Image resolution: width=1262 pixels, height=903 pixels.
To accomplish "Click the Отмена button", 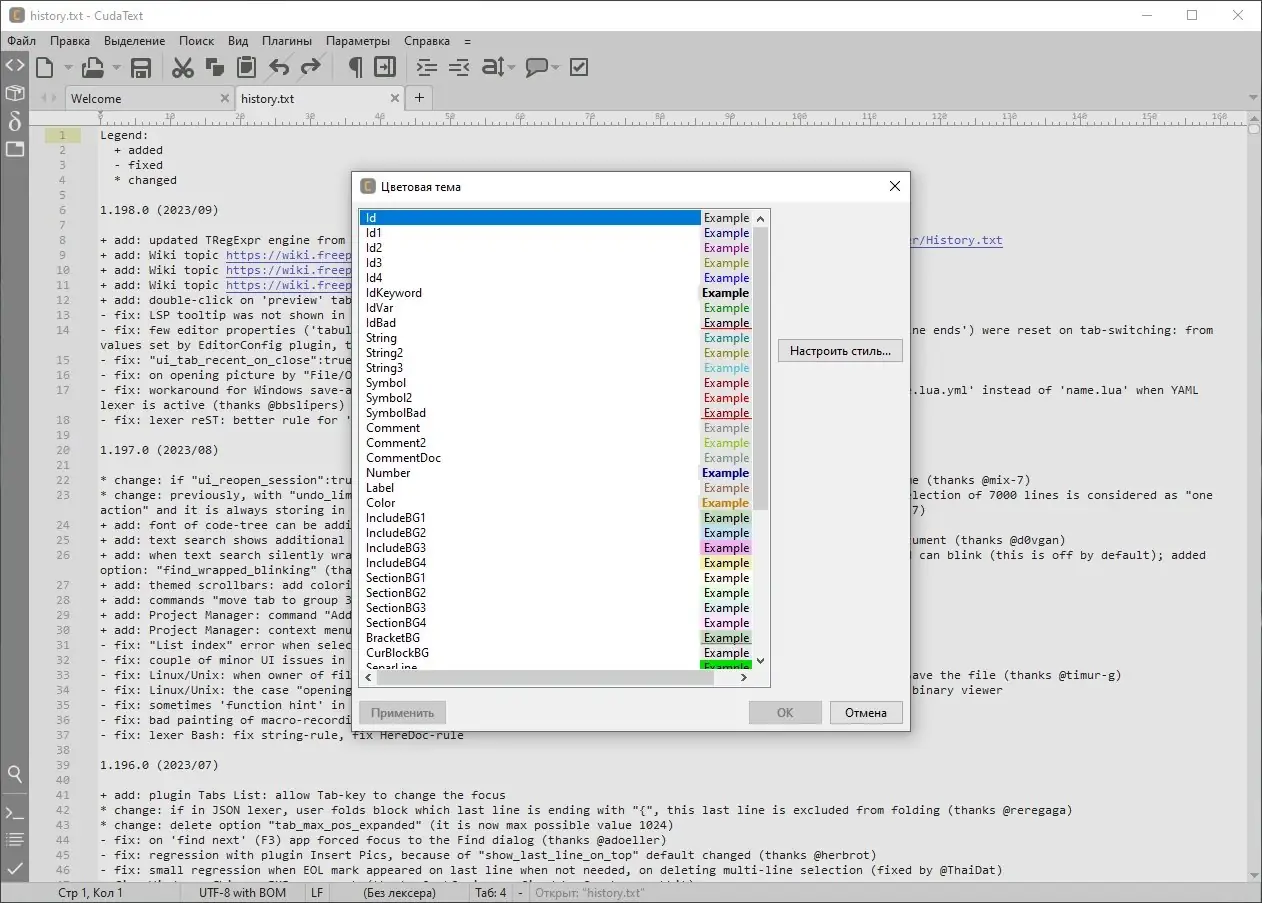I will pyautogui.click(x=865, y=713).
